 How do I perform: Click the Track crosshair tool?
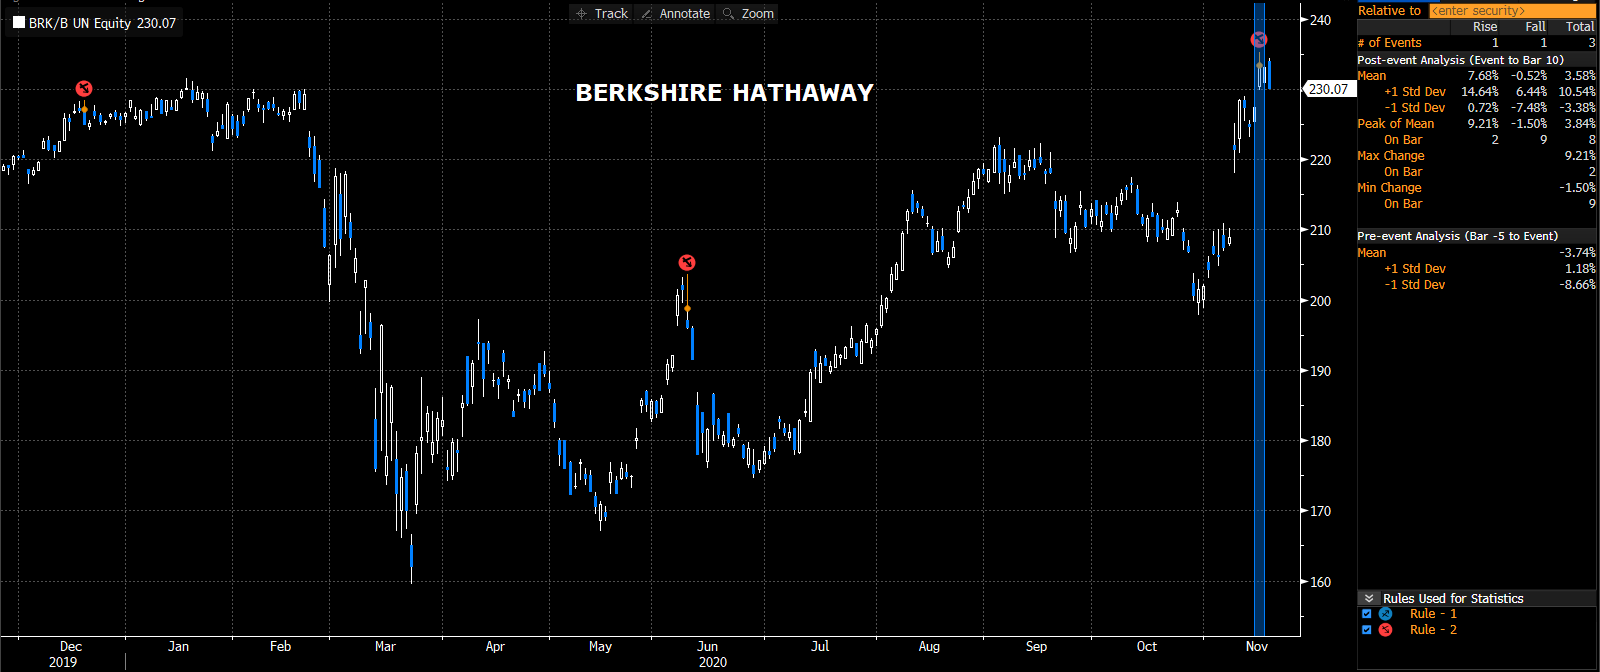point(602,13)
